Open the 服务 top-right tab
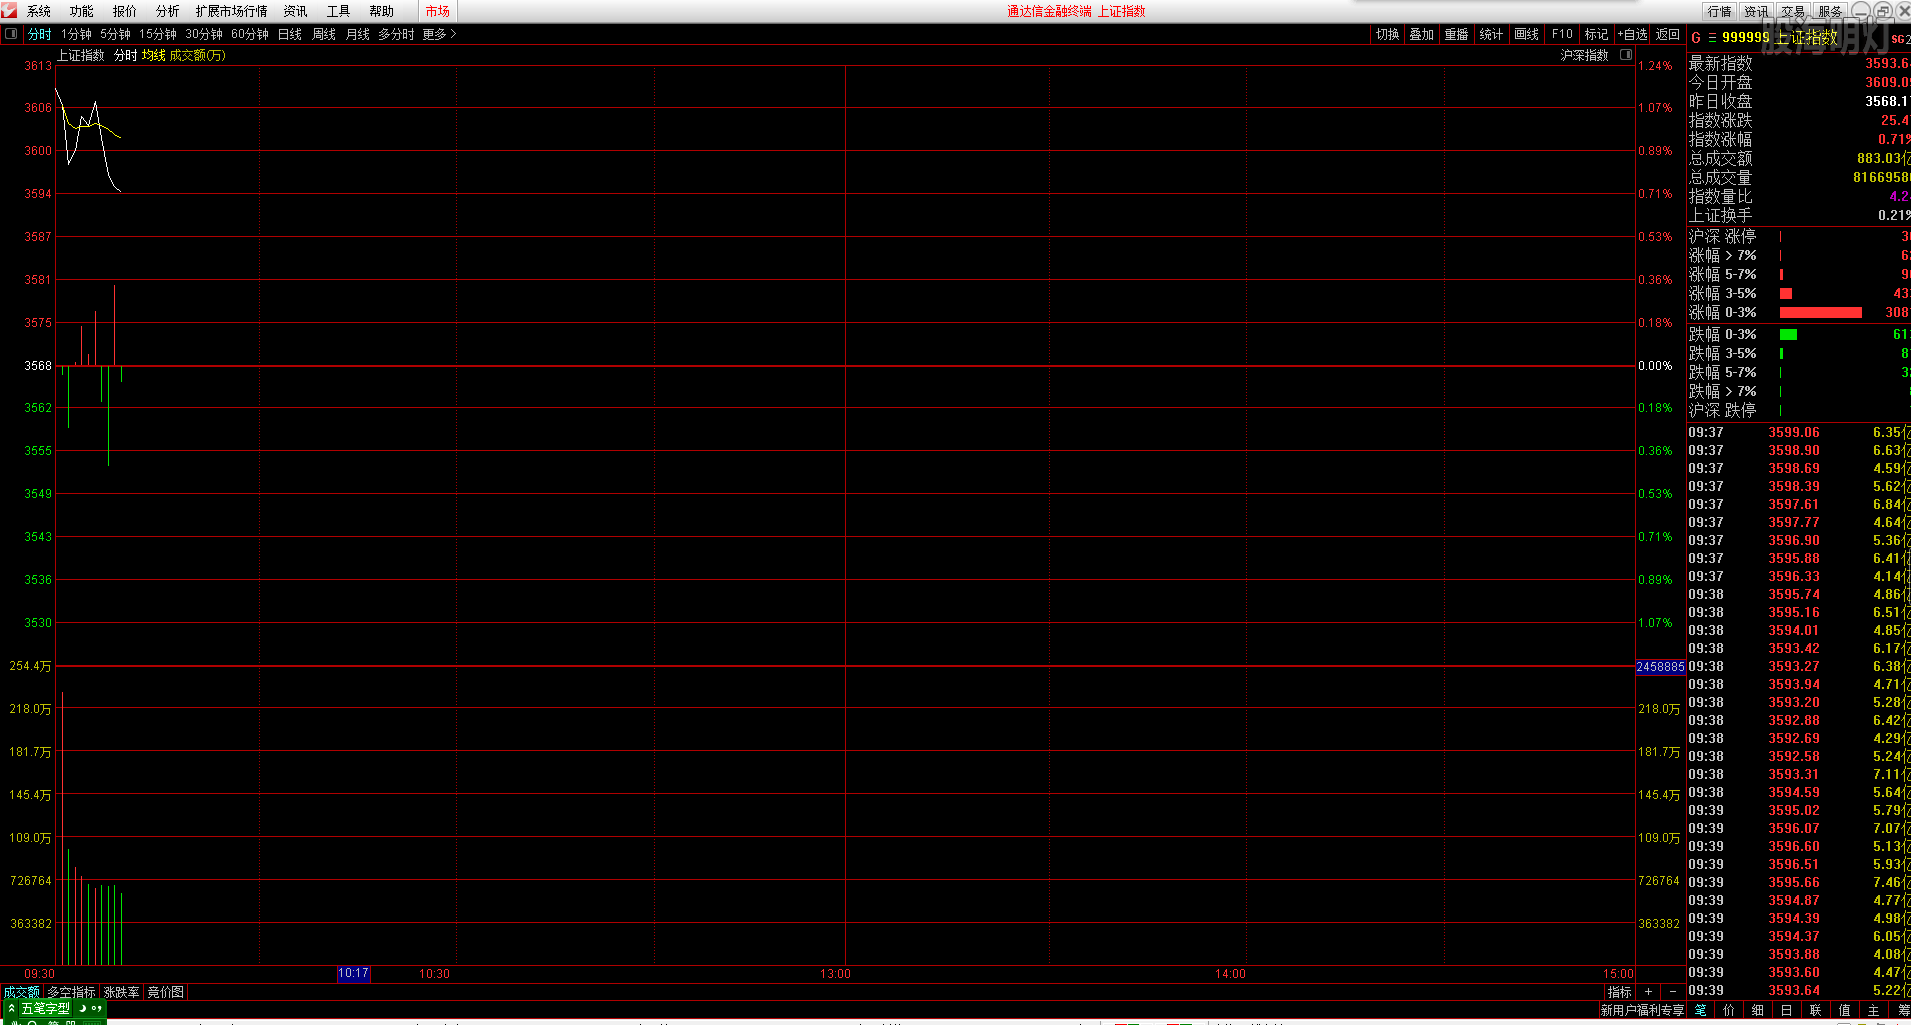The width and height of the screenshot is (1911, 1025). point(1830,11)
